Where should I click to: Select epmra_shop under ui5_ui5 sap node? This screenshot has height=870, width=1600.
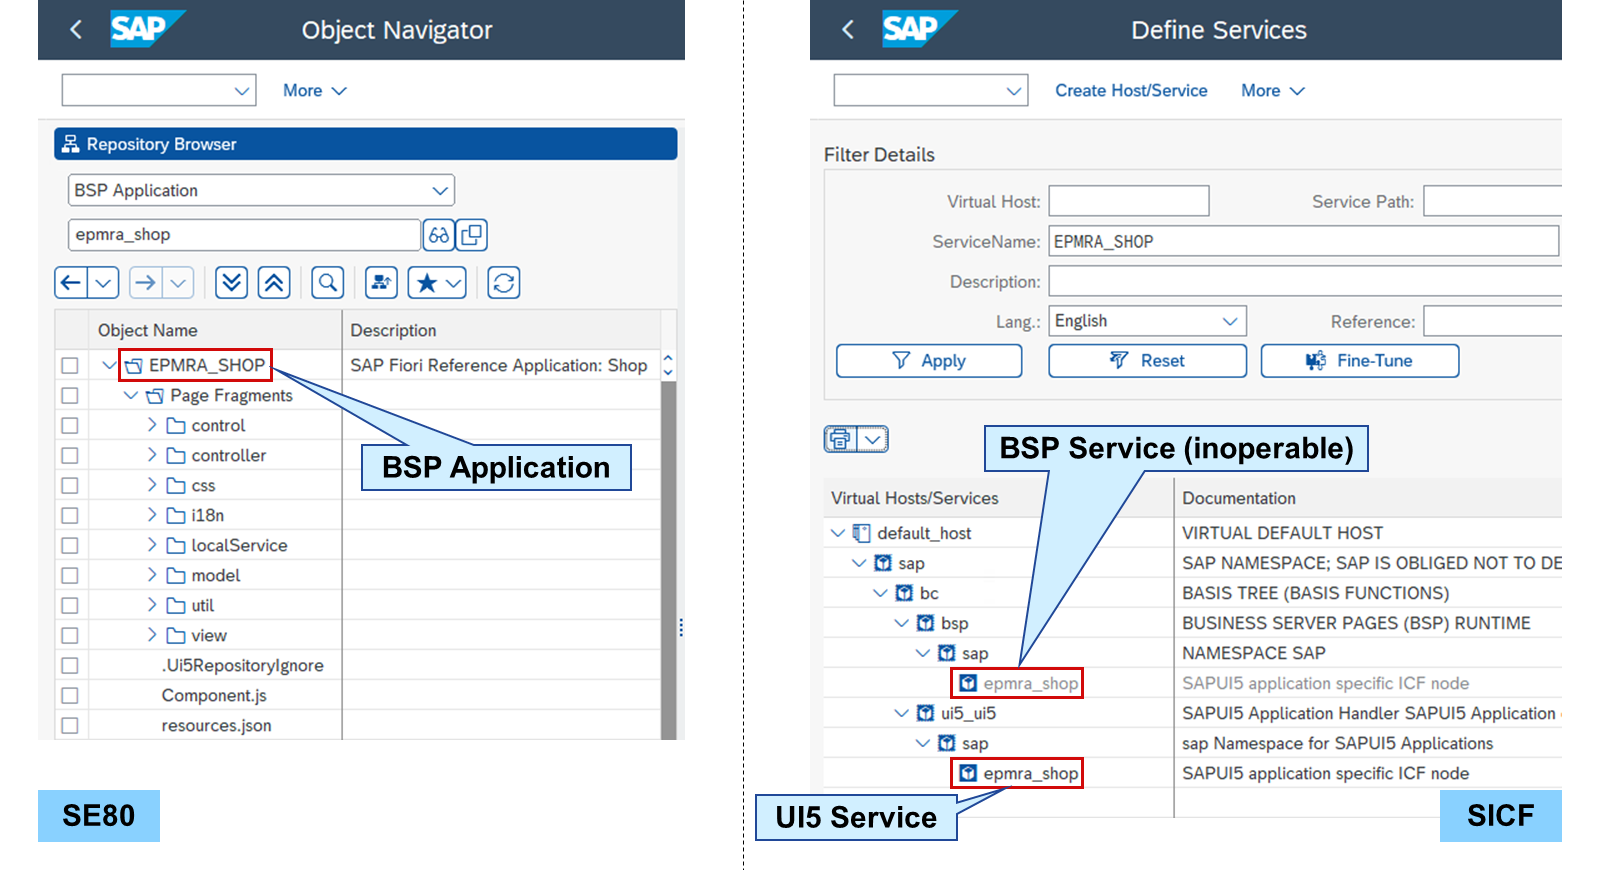[1030, 774]
